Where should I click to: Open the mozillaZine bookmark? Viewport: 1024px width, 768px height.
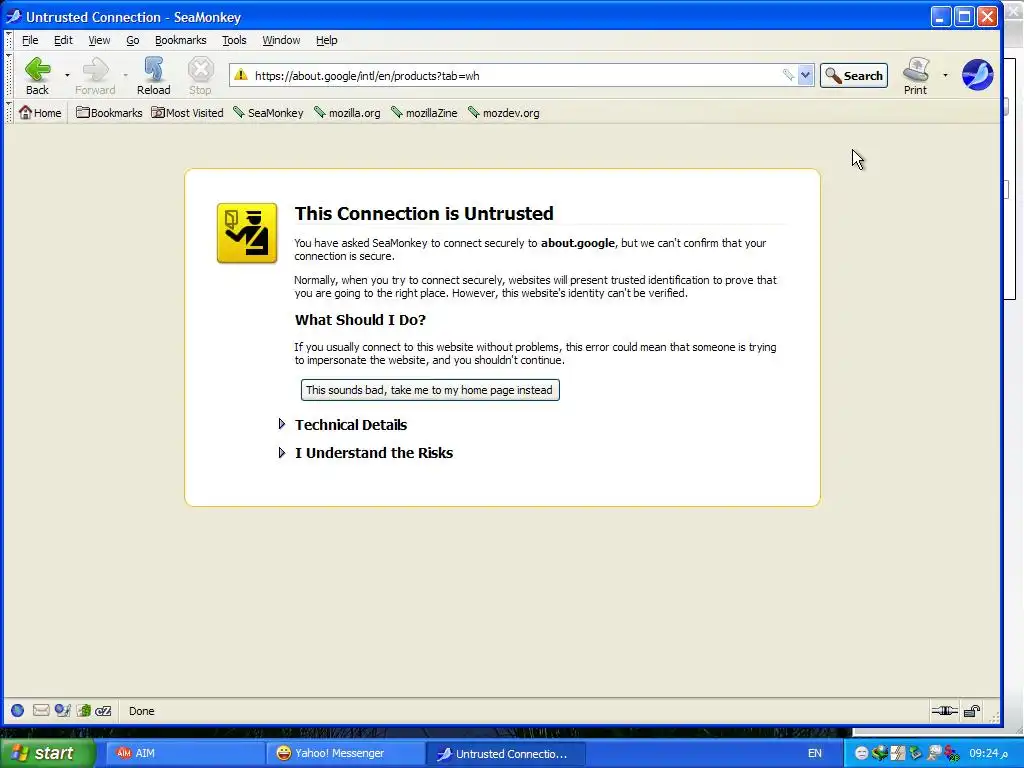[424, 113]
